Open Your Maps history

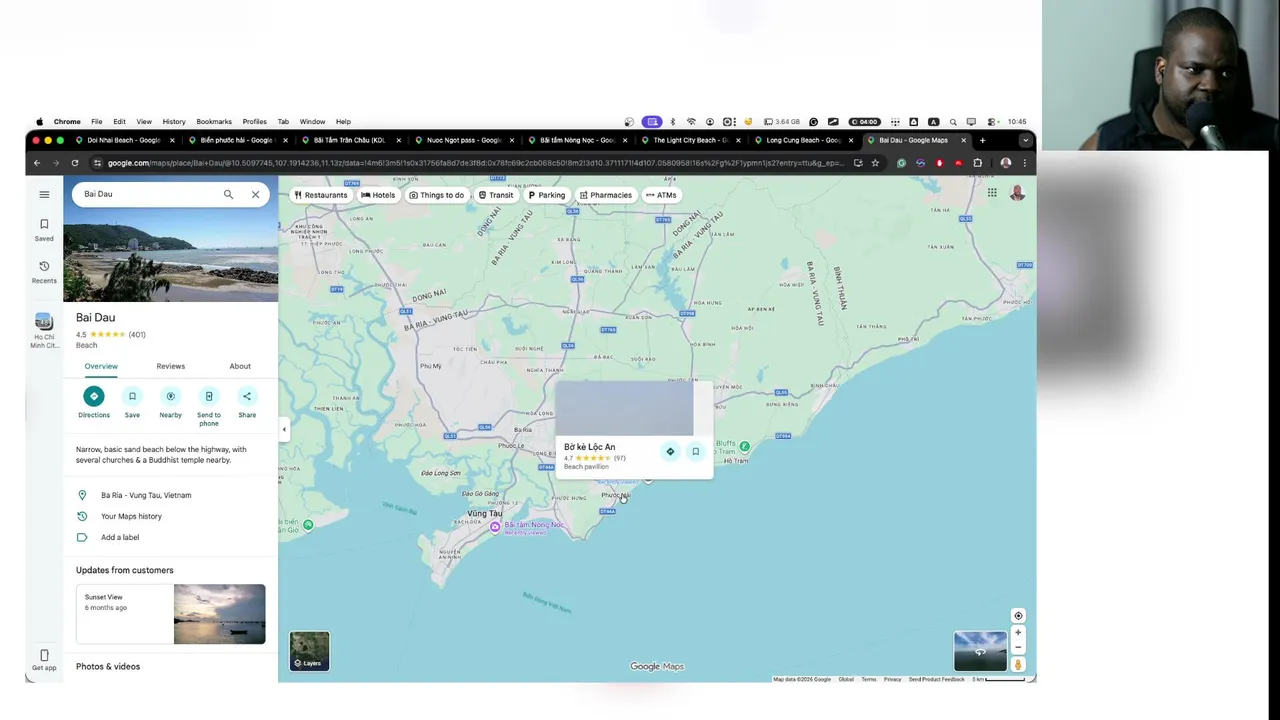tap(171, 516)
